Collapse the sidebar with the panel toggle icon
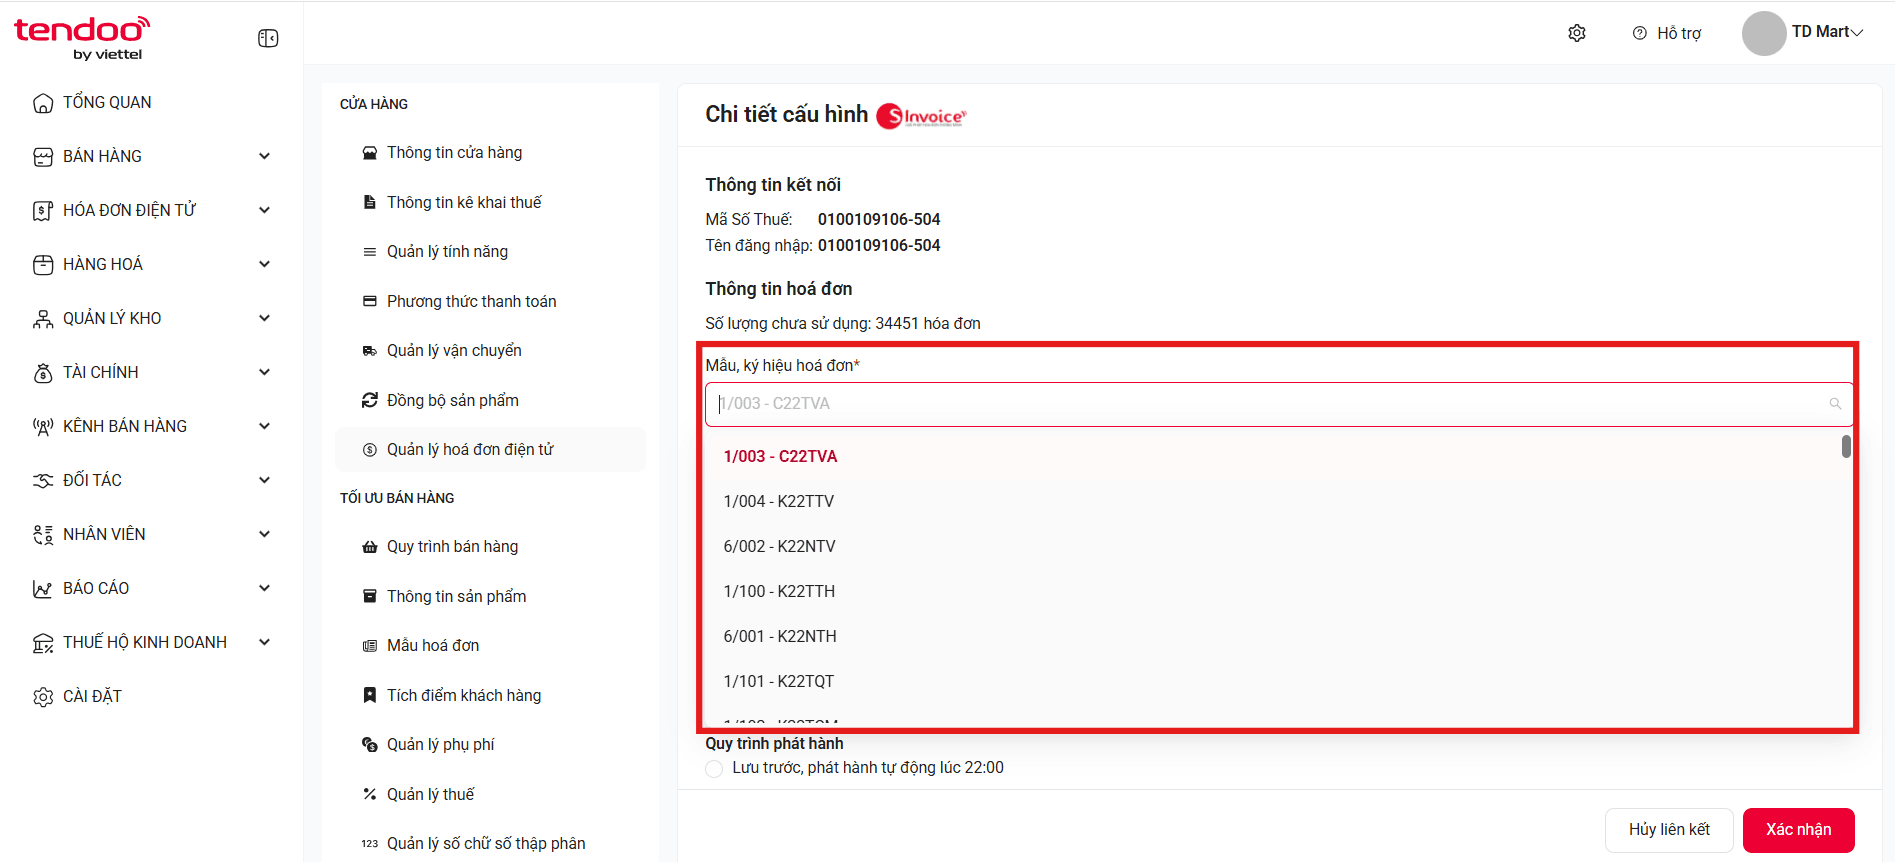Viewport: 1895px width, 862px height. (x=268, y=38)
